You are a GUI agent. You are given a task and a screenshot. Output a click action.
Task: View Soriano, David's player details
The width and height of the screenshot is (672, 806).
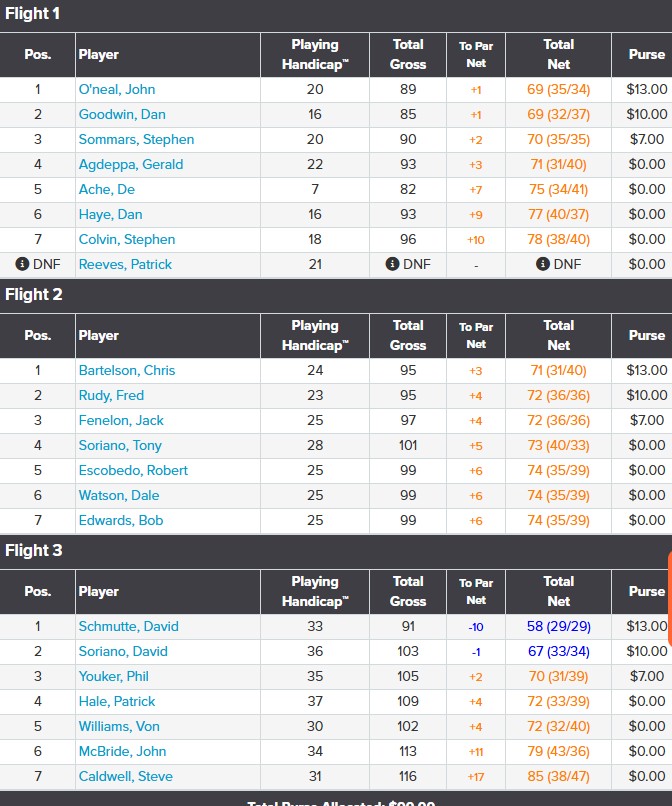click(x=123, y=651)
